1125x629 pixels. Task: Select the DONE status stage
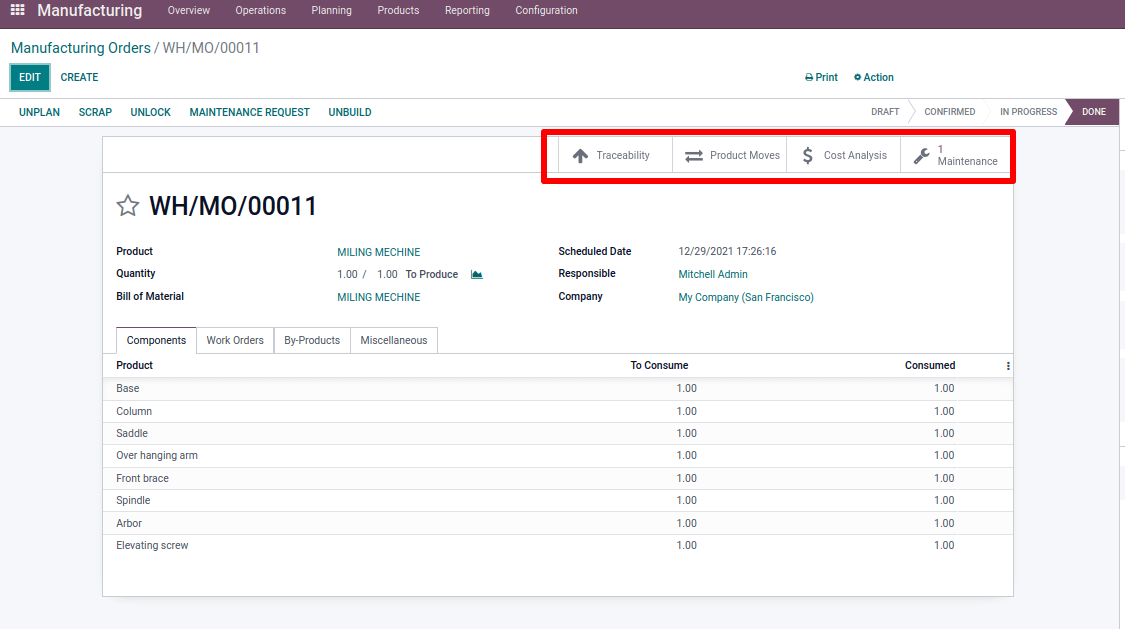coord(1093,112)
